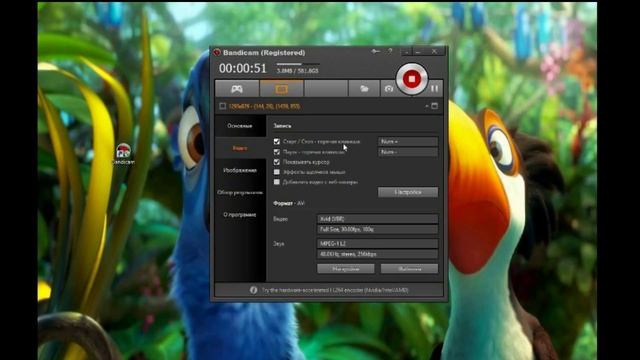Select the screen rectangle recording mode icon
640x360 pixels.
(x=282, y=89)
